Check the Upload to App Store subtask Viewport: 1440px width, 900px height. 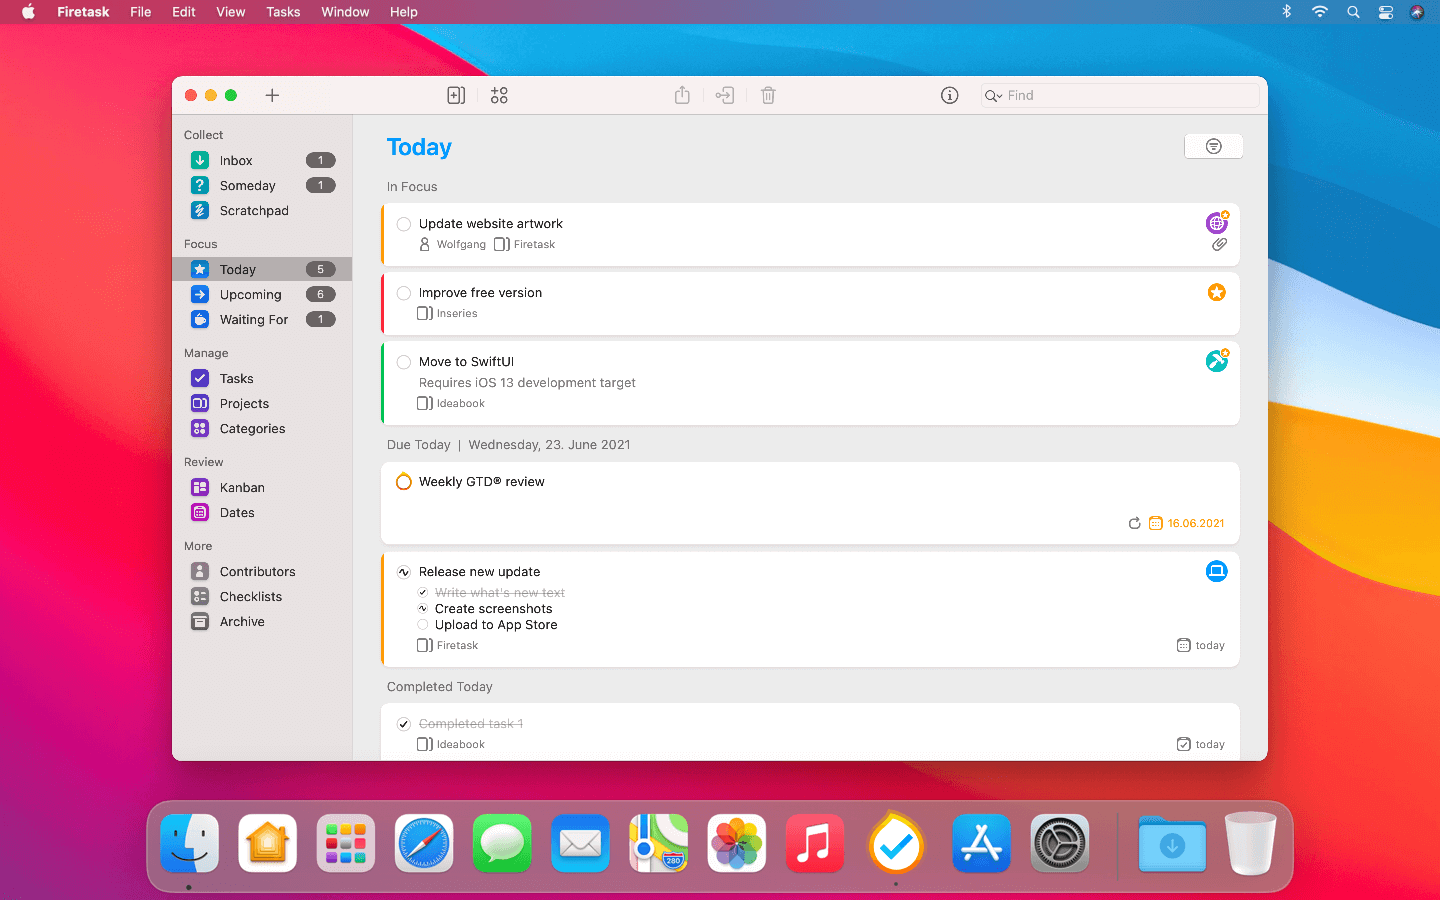click(423, 624)
